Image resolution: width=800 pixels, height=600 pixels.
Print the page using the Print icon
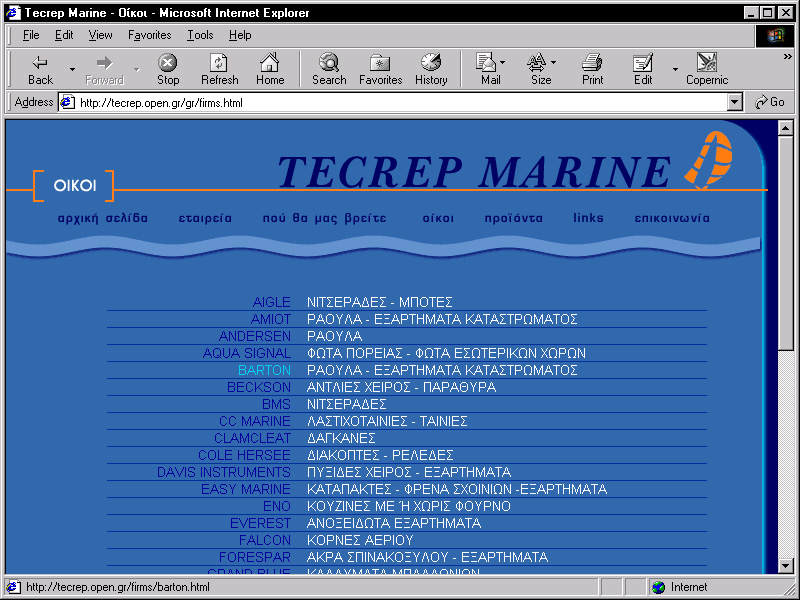(592, 62)
